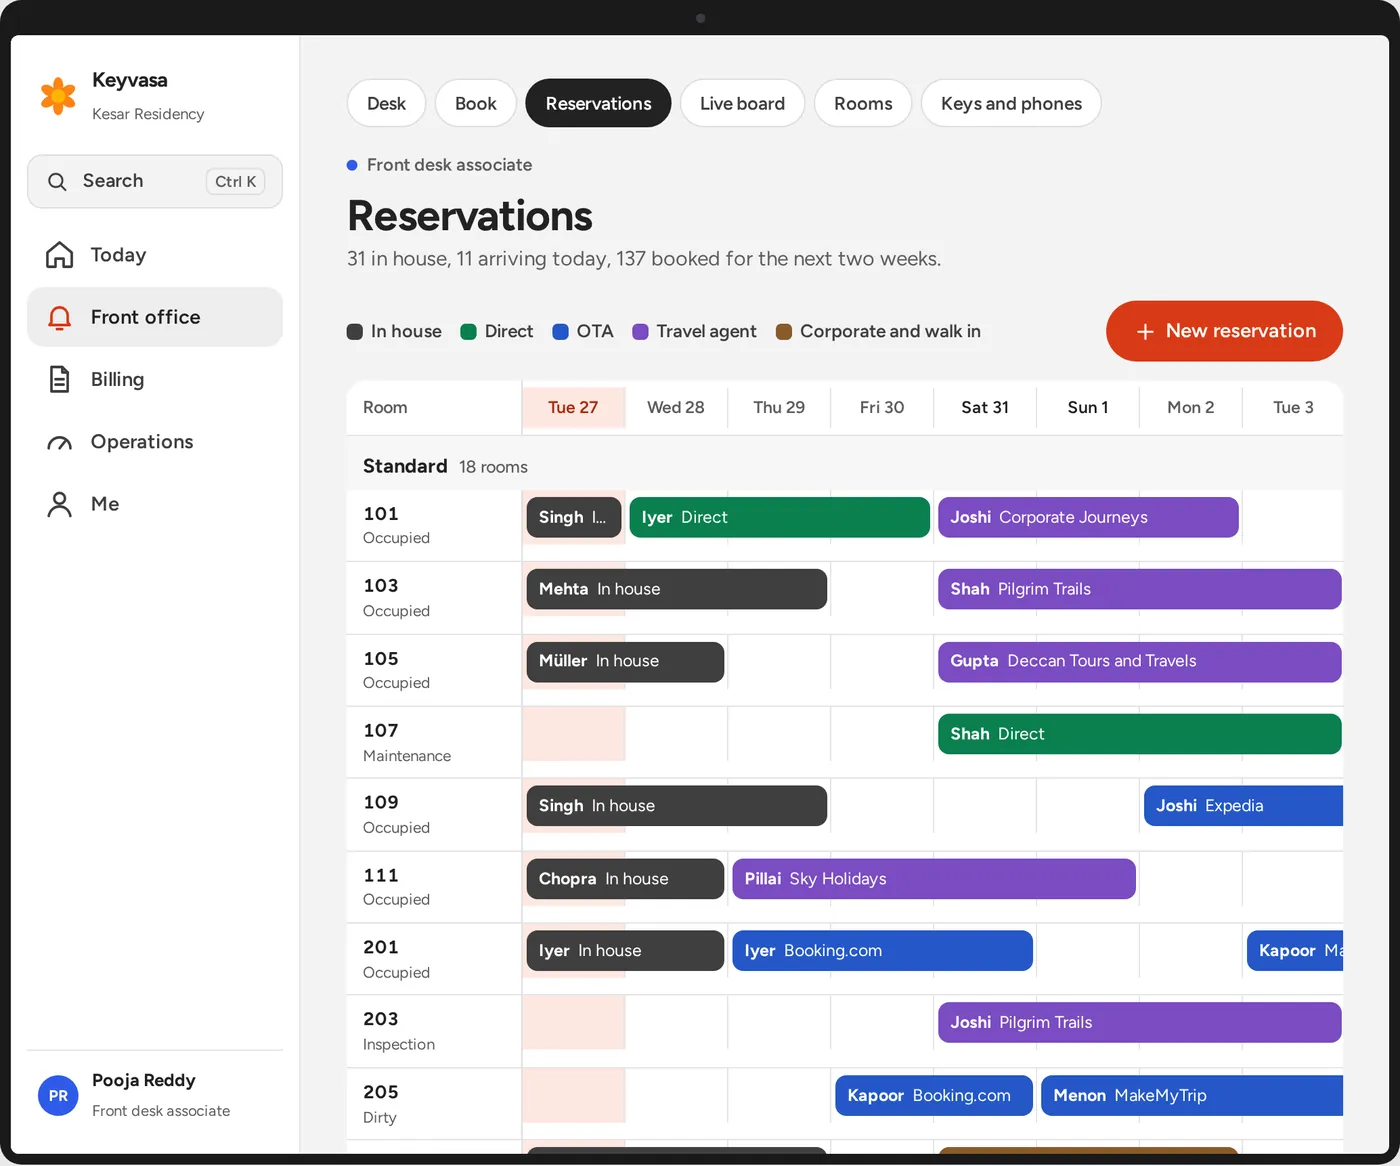Select the Mon 2 column header

coord(1191,407)
